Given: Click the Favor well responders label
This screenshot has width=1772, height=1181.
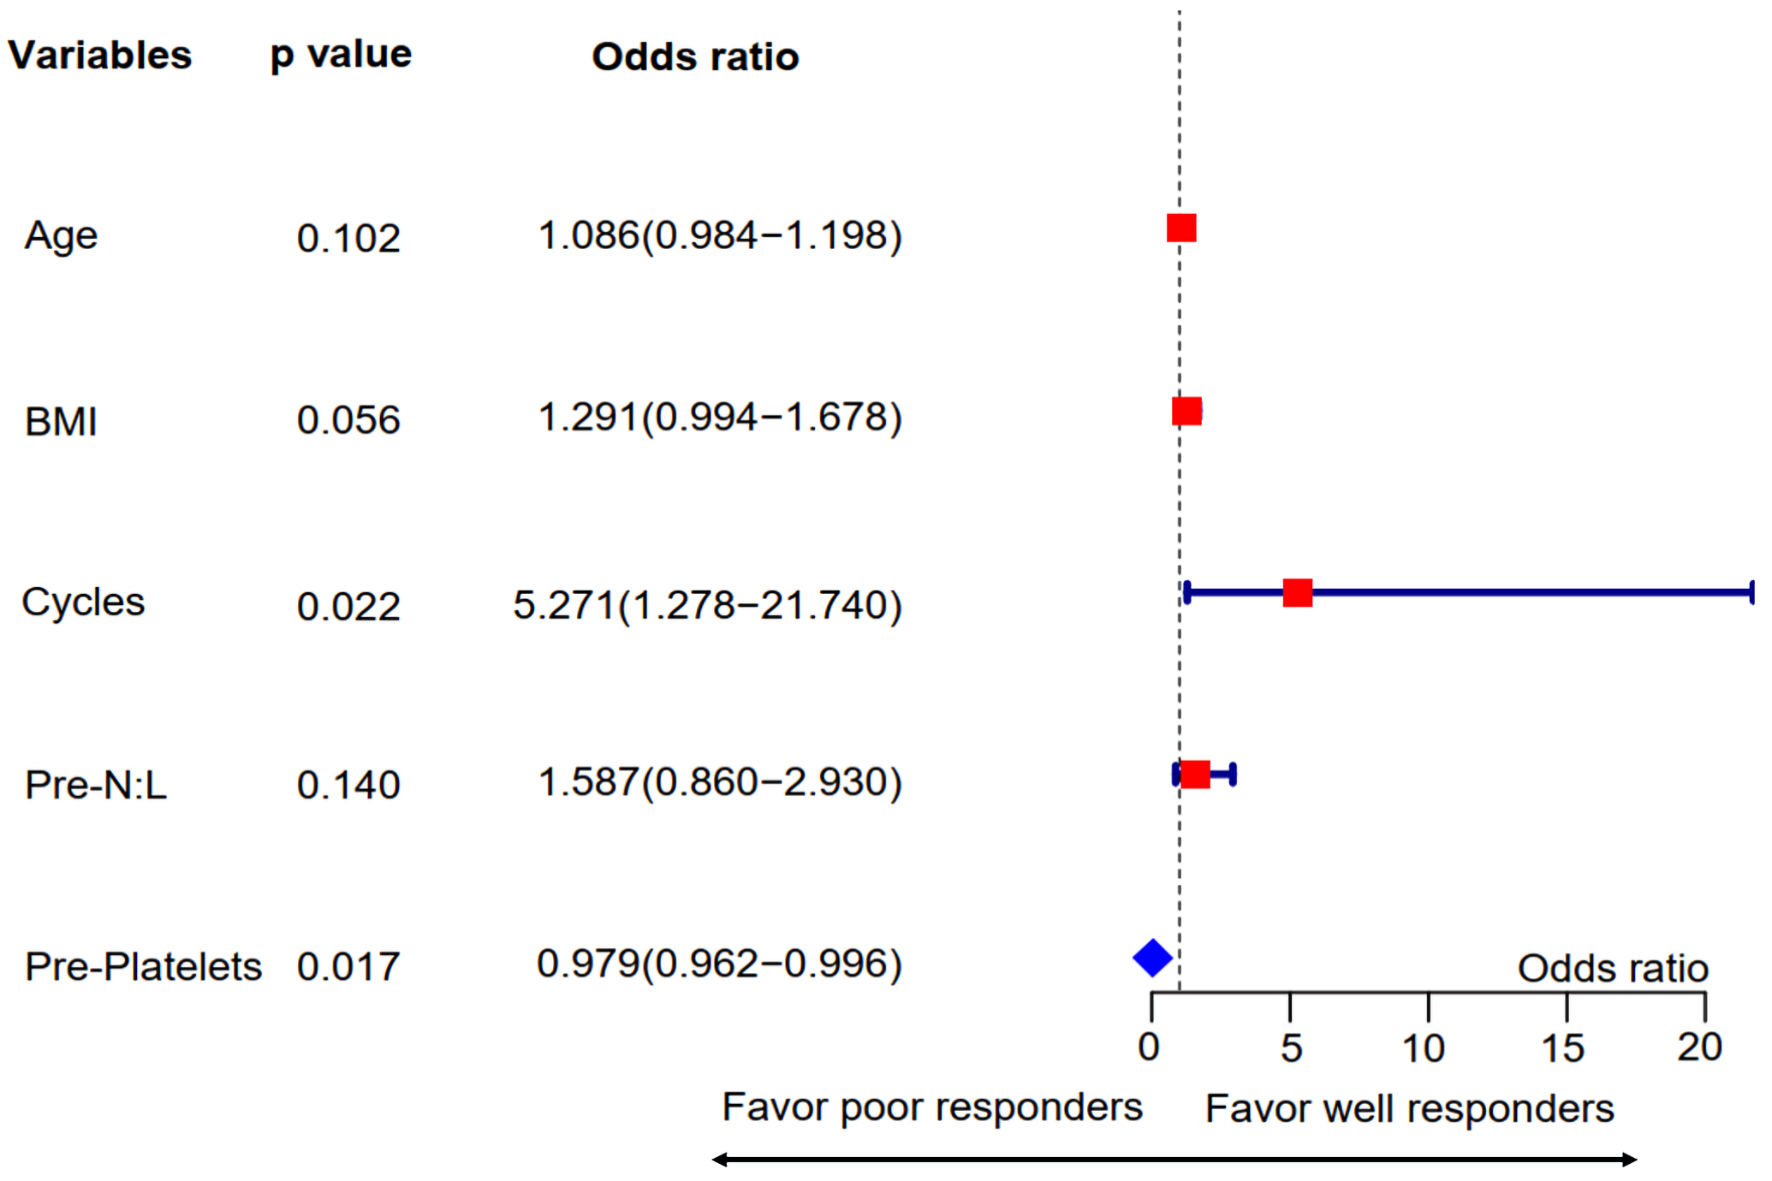Looking at the screenshot, I should tap(1409, 1108).
